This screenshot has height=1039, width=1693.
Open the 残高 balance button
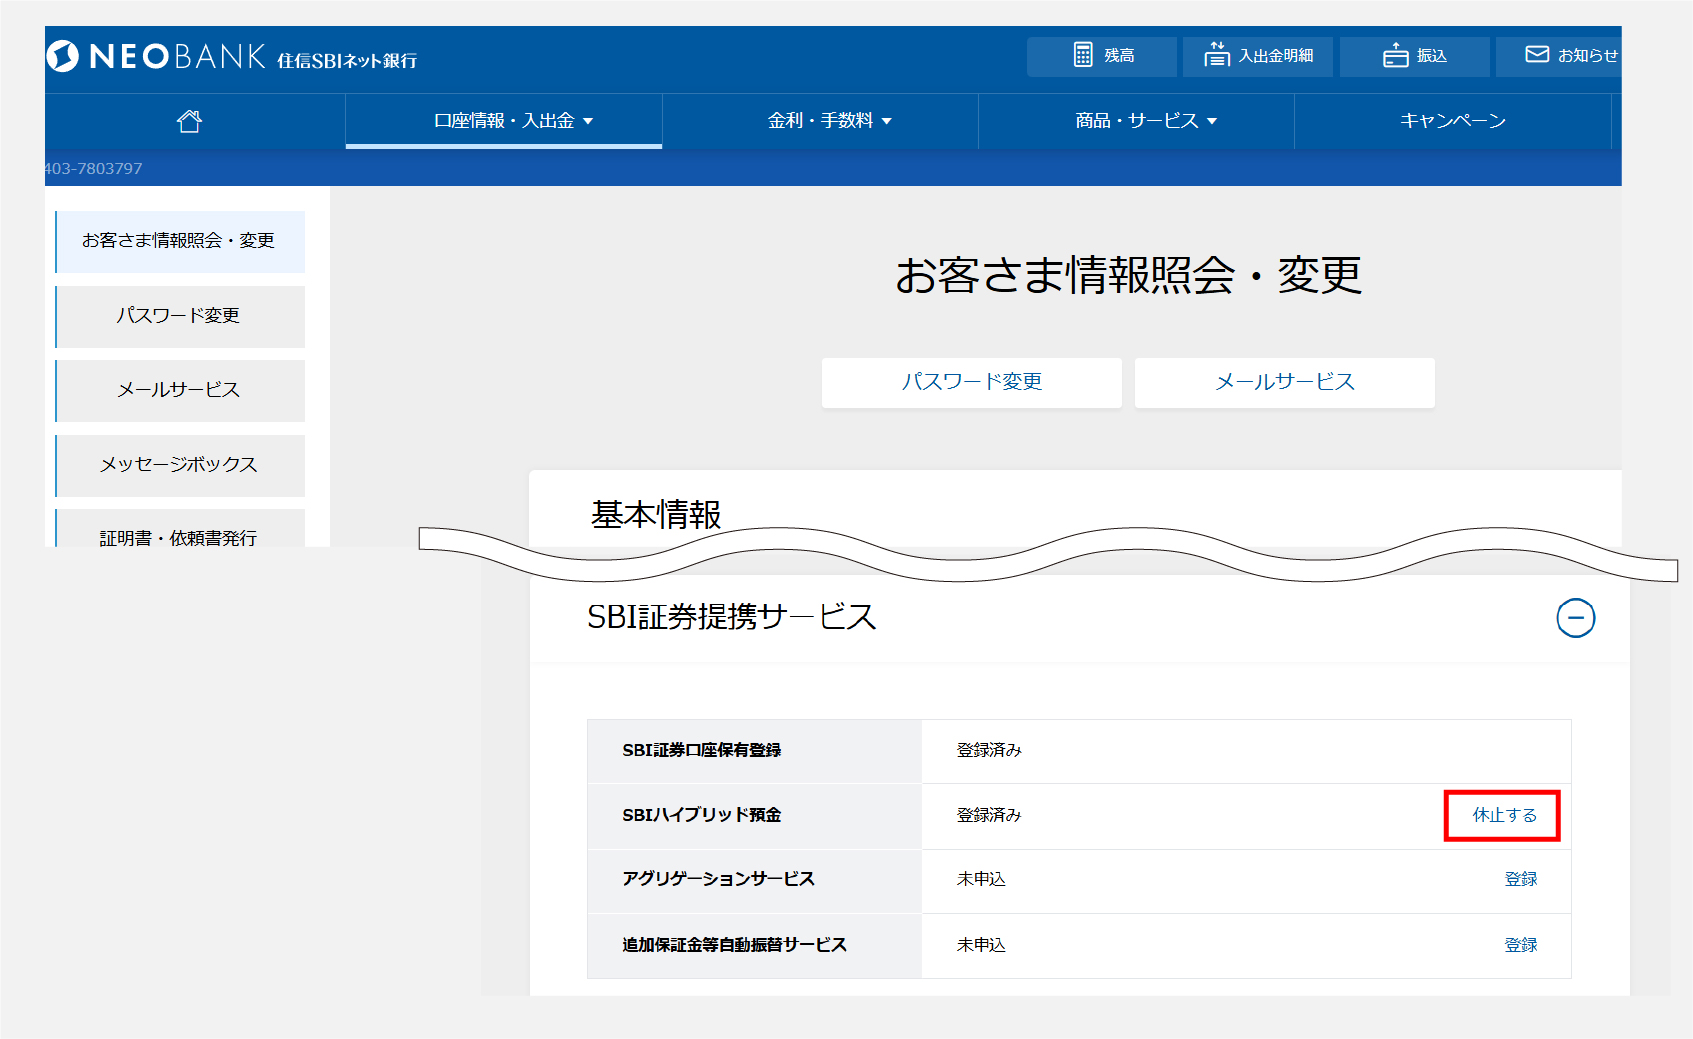1101,56
